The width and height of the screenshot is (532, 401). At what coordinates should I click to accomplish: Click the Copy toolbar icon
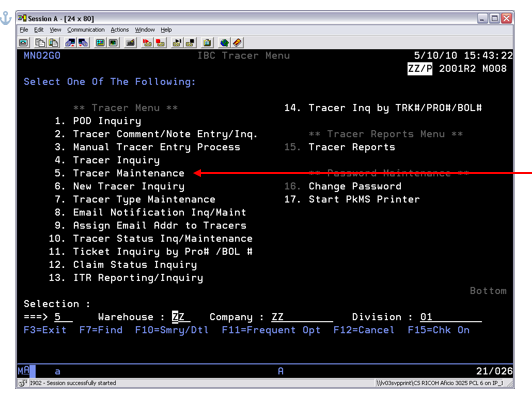pyautogui.click(x=40, y=42)
